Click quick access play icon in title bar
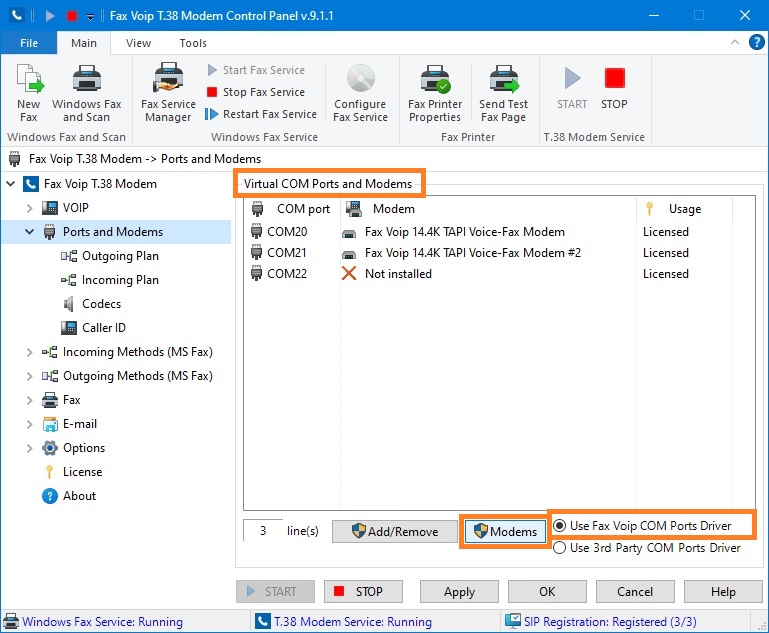769x633 pixels. tap(50, 16)
